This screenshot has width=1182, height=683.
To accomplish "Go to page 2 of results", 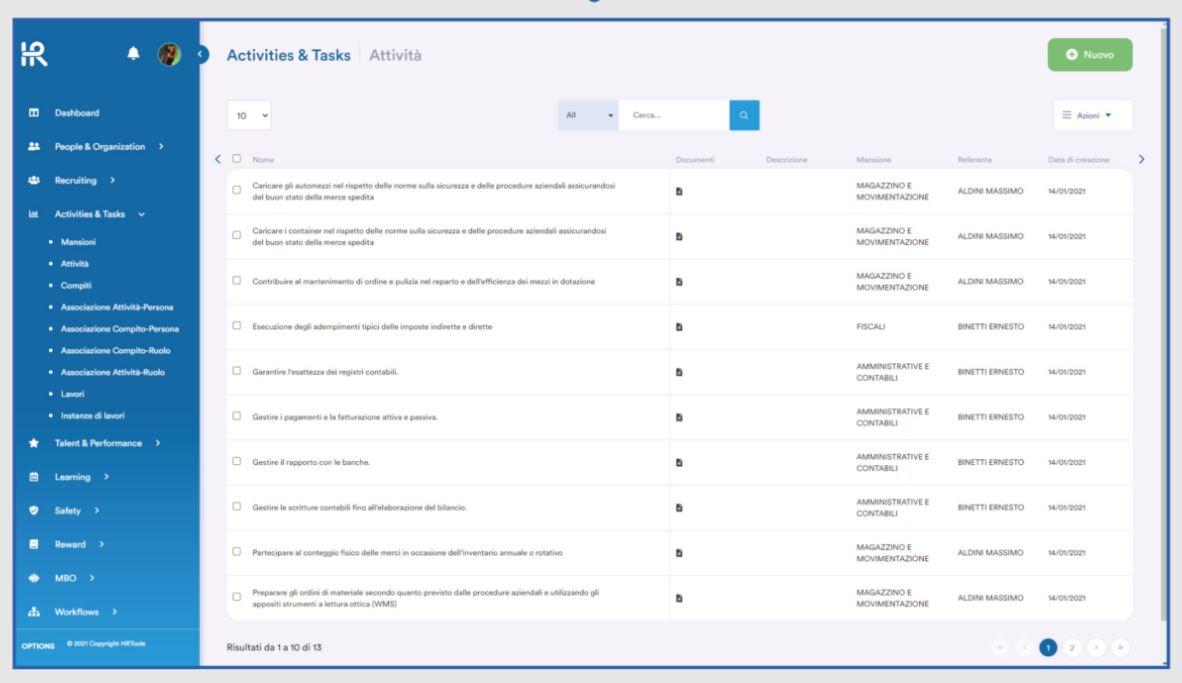I will (x=1073, y=648).
